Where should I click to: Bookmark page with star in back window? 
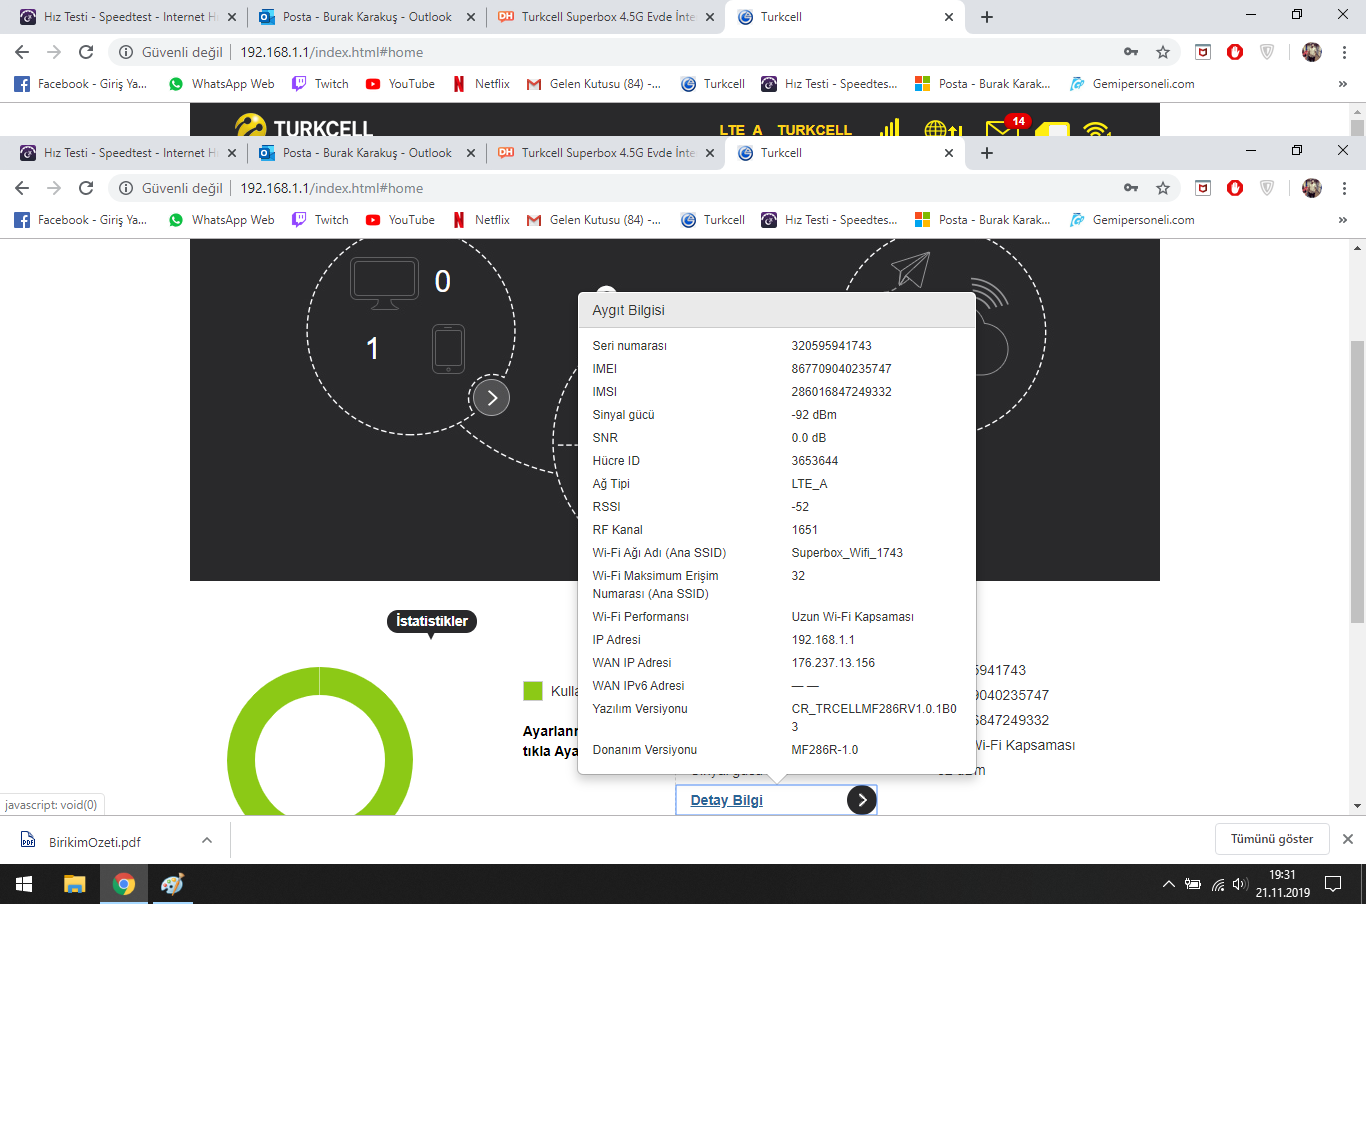(x=1163, y=52)
